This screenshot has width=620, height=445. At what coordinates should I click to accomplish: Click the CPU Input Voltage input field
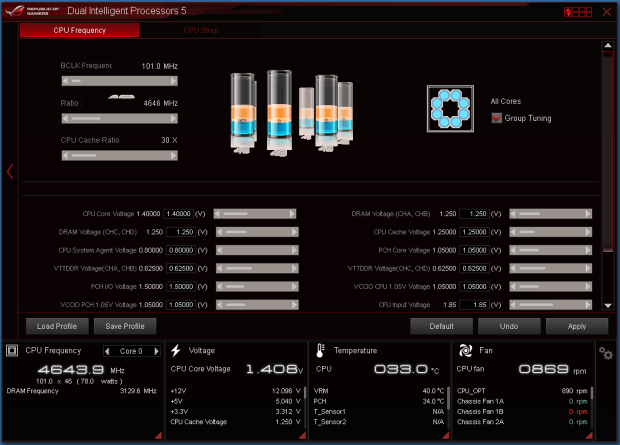[474, 305]
